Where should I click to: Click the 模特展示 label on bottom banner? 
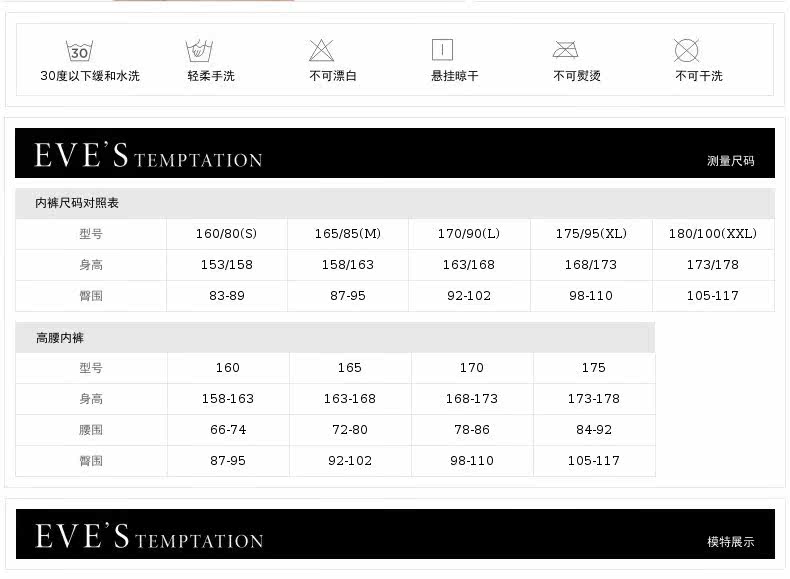[x=730, y=542]
